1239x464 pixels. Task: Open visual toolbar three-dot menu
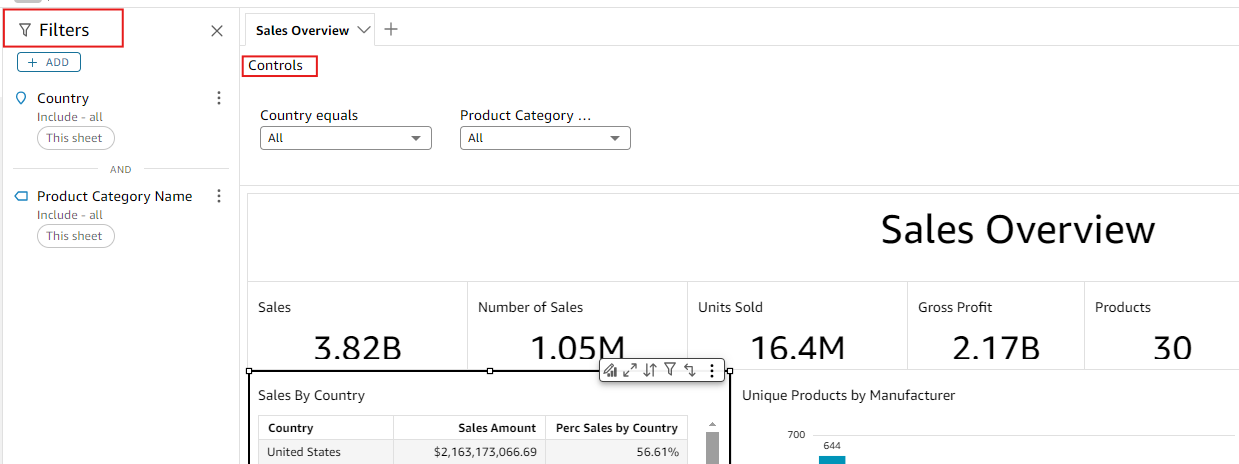pos(711,370)
